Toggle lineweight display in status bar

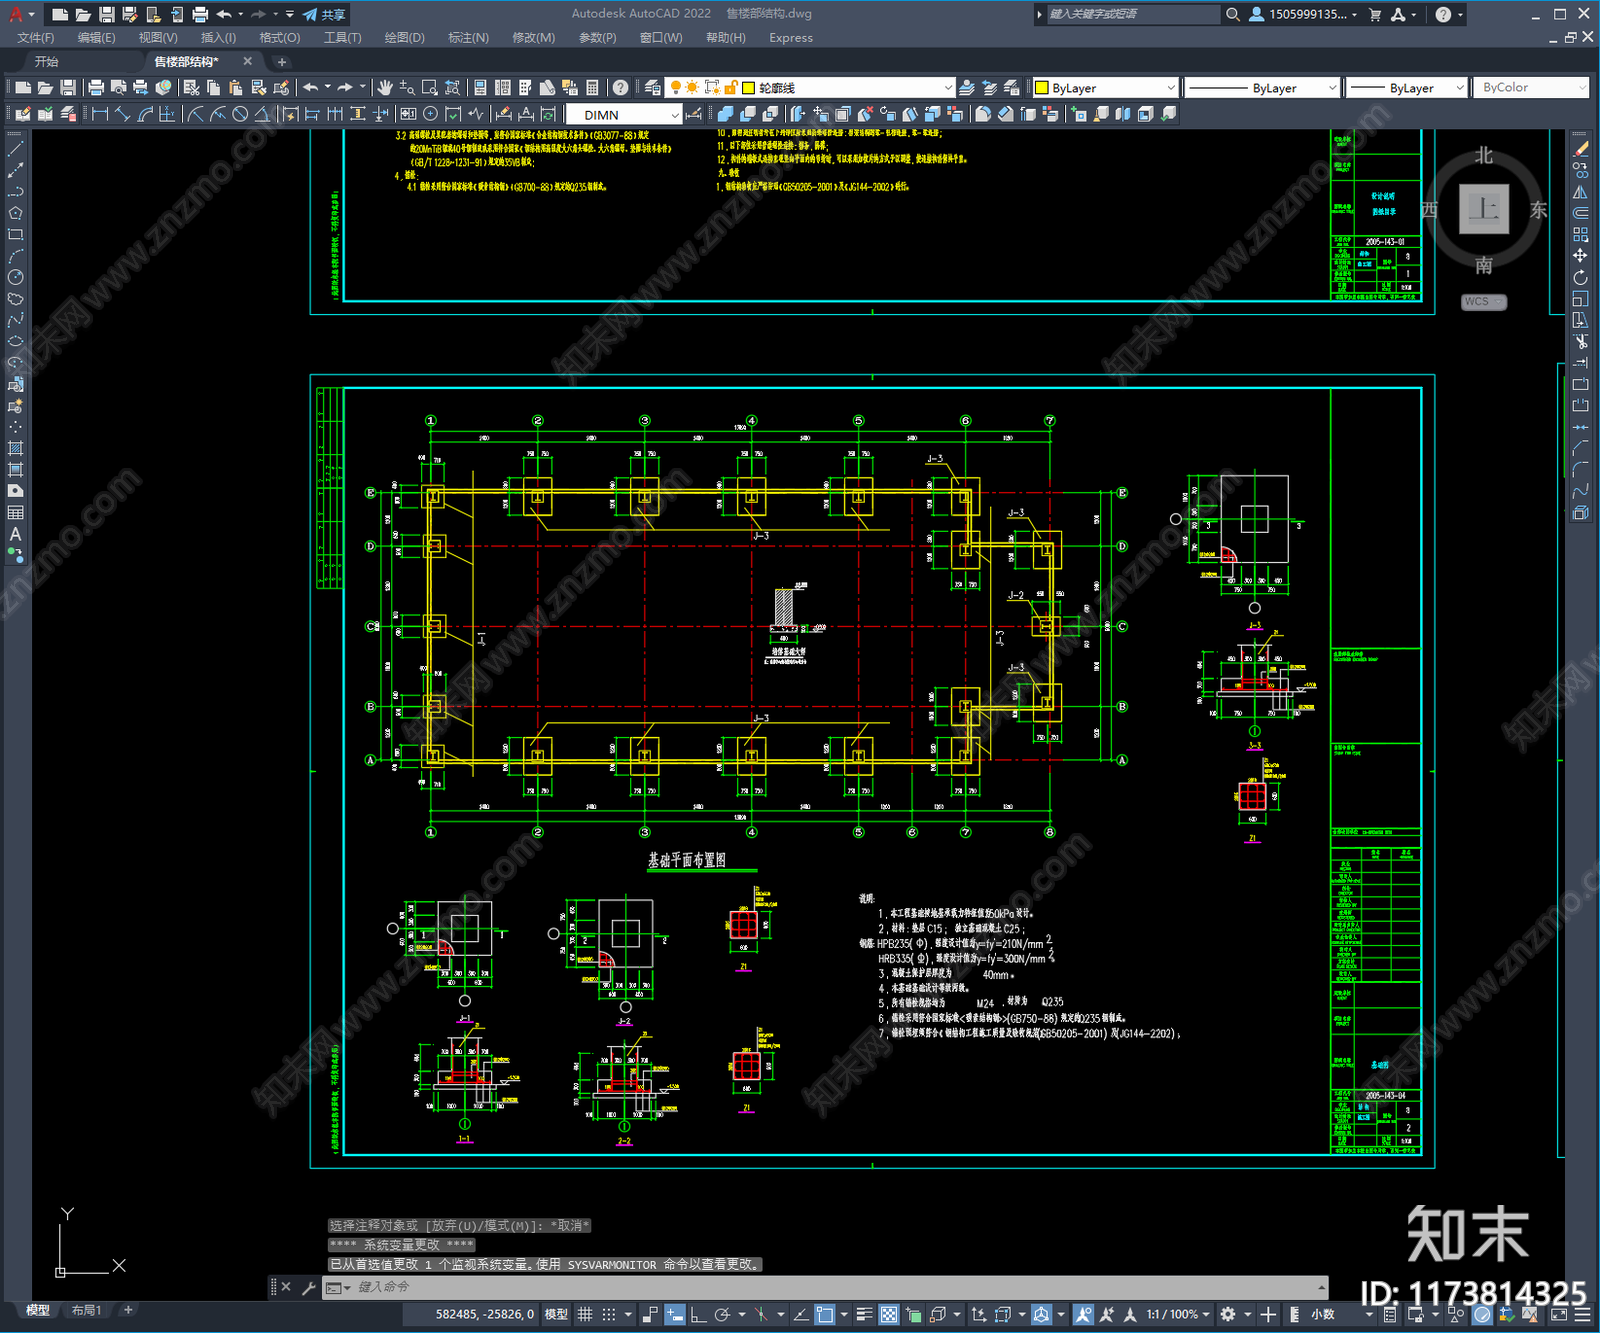pos(865,1314)
